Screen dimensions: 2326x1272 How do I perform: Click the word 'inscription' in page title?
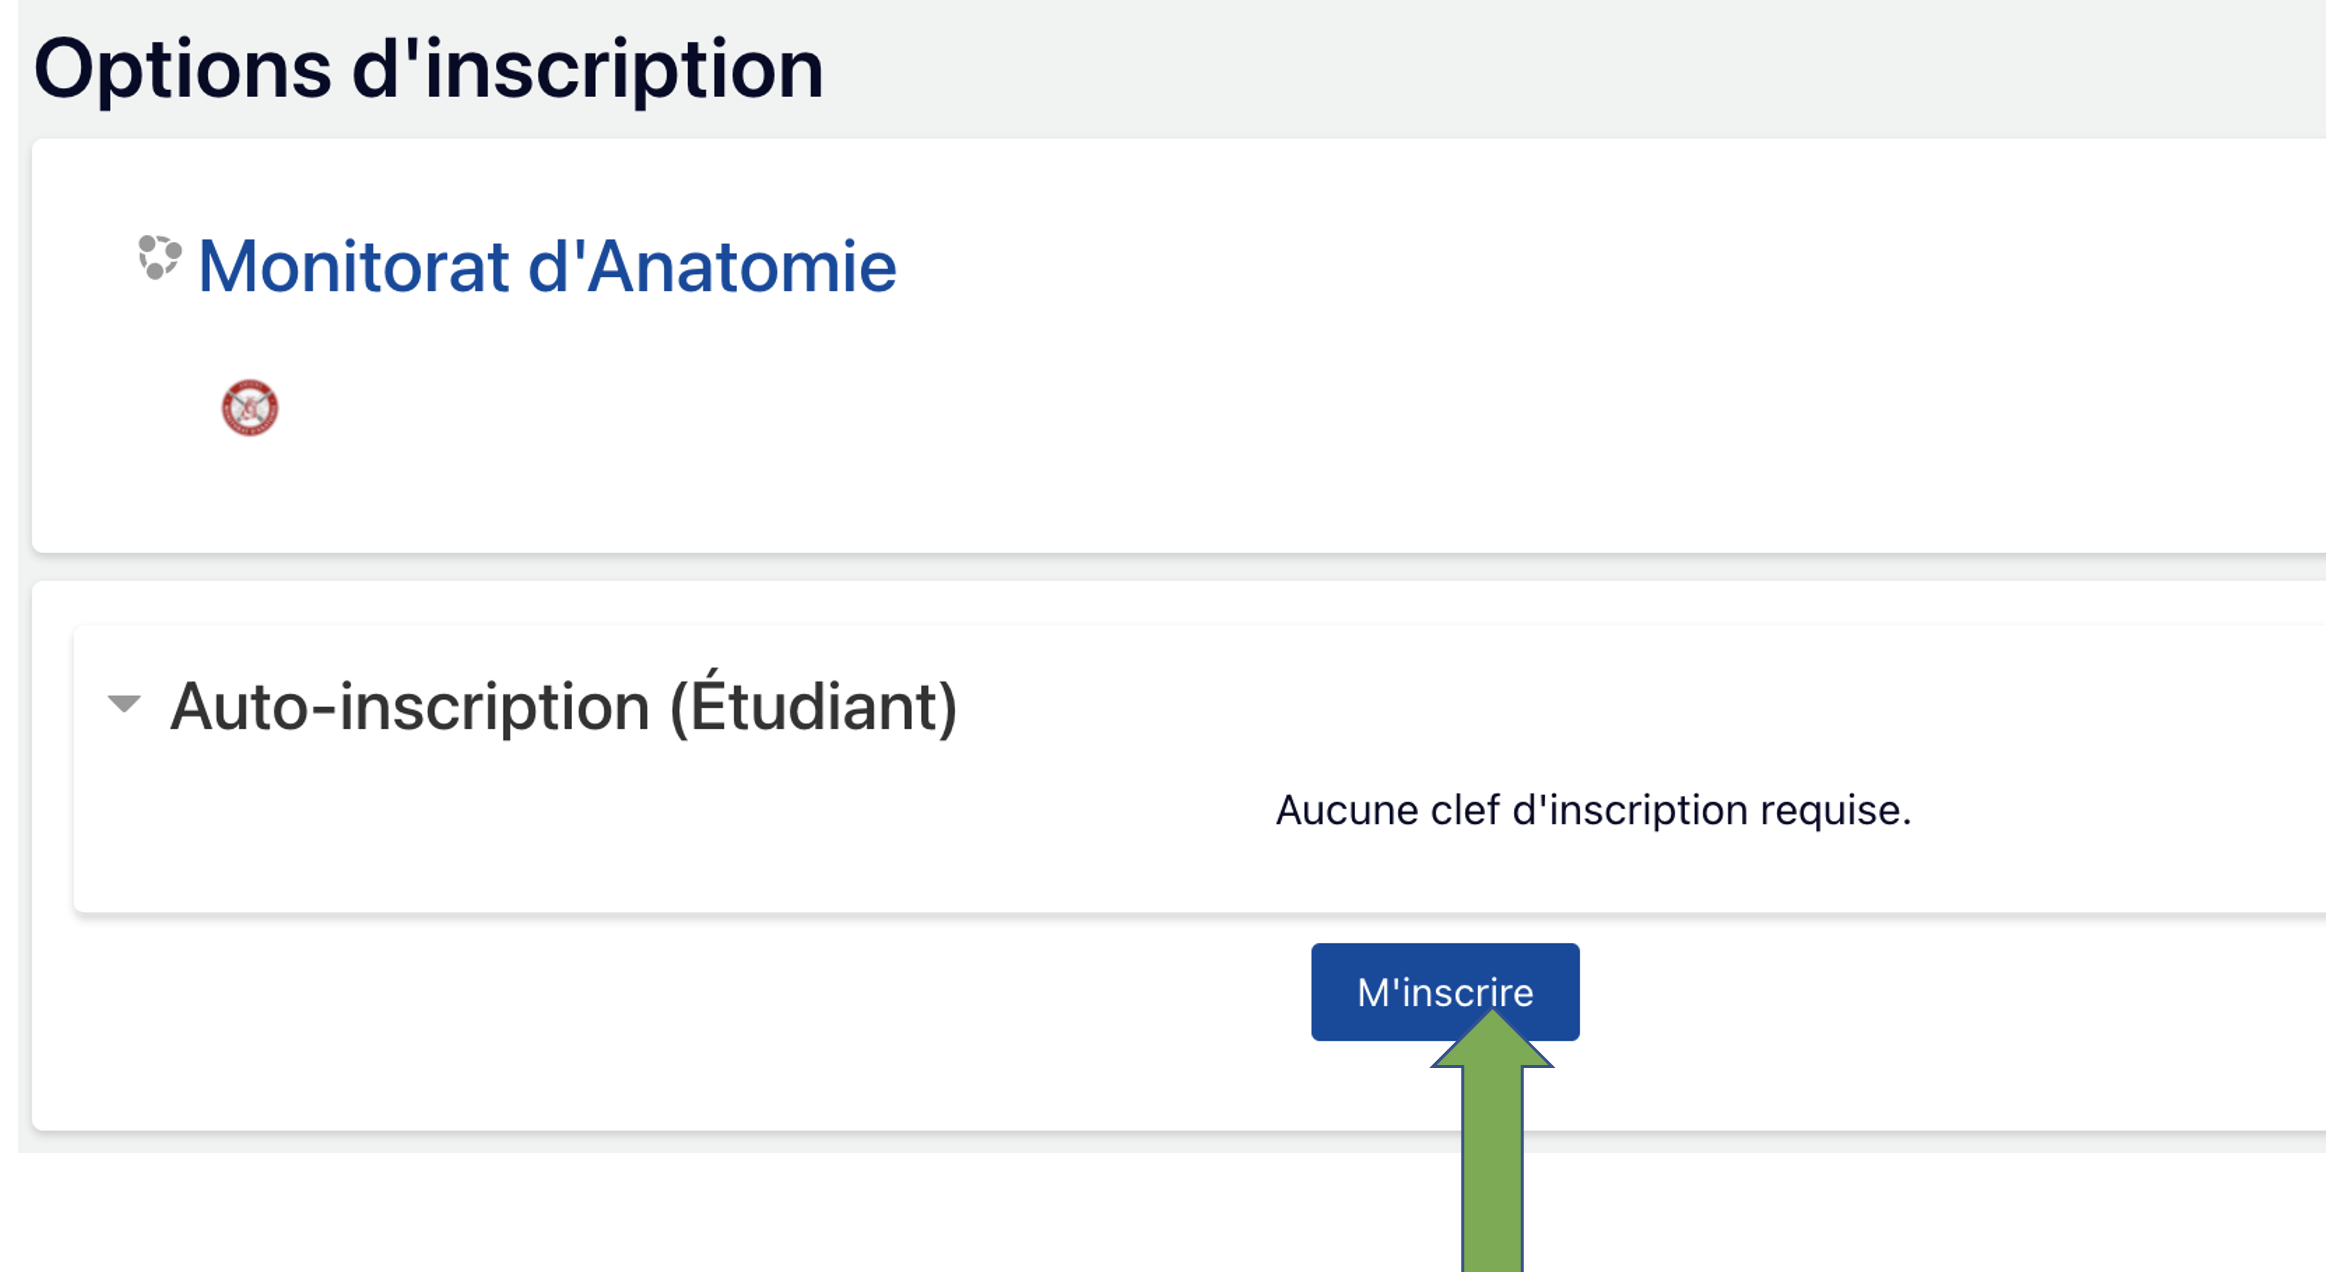pyautogui.click(x=623, y=69)
